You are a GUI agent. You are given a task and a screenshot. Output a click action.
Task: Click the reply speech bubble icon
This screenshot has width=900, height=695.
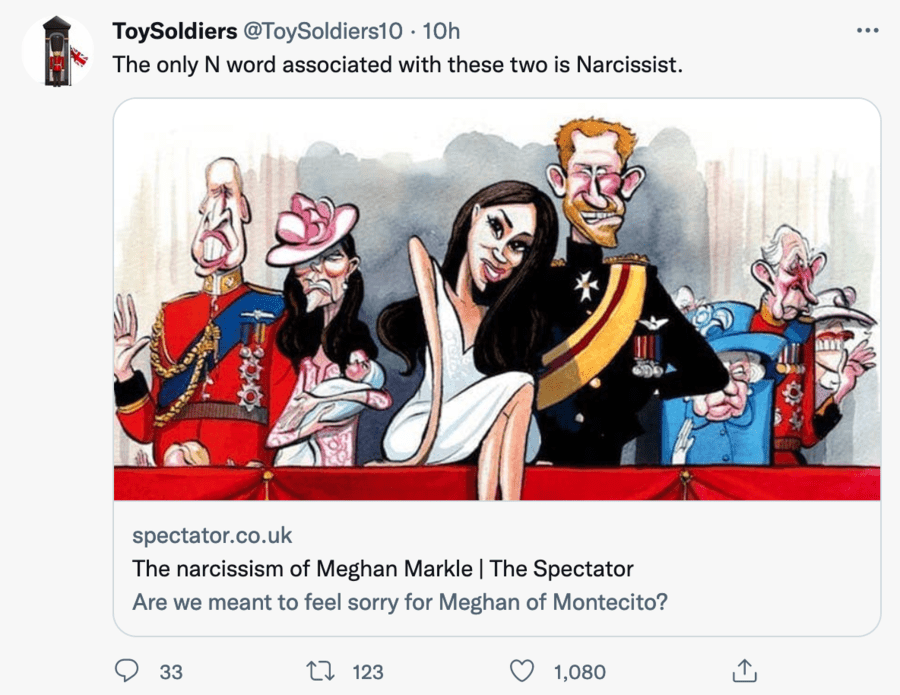[x=126, y=671]
